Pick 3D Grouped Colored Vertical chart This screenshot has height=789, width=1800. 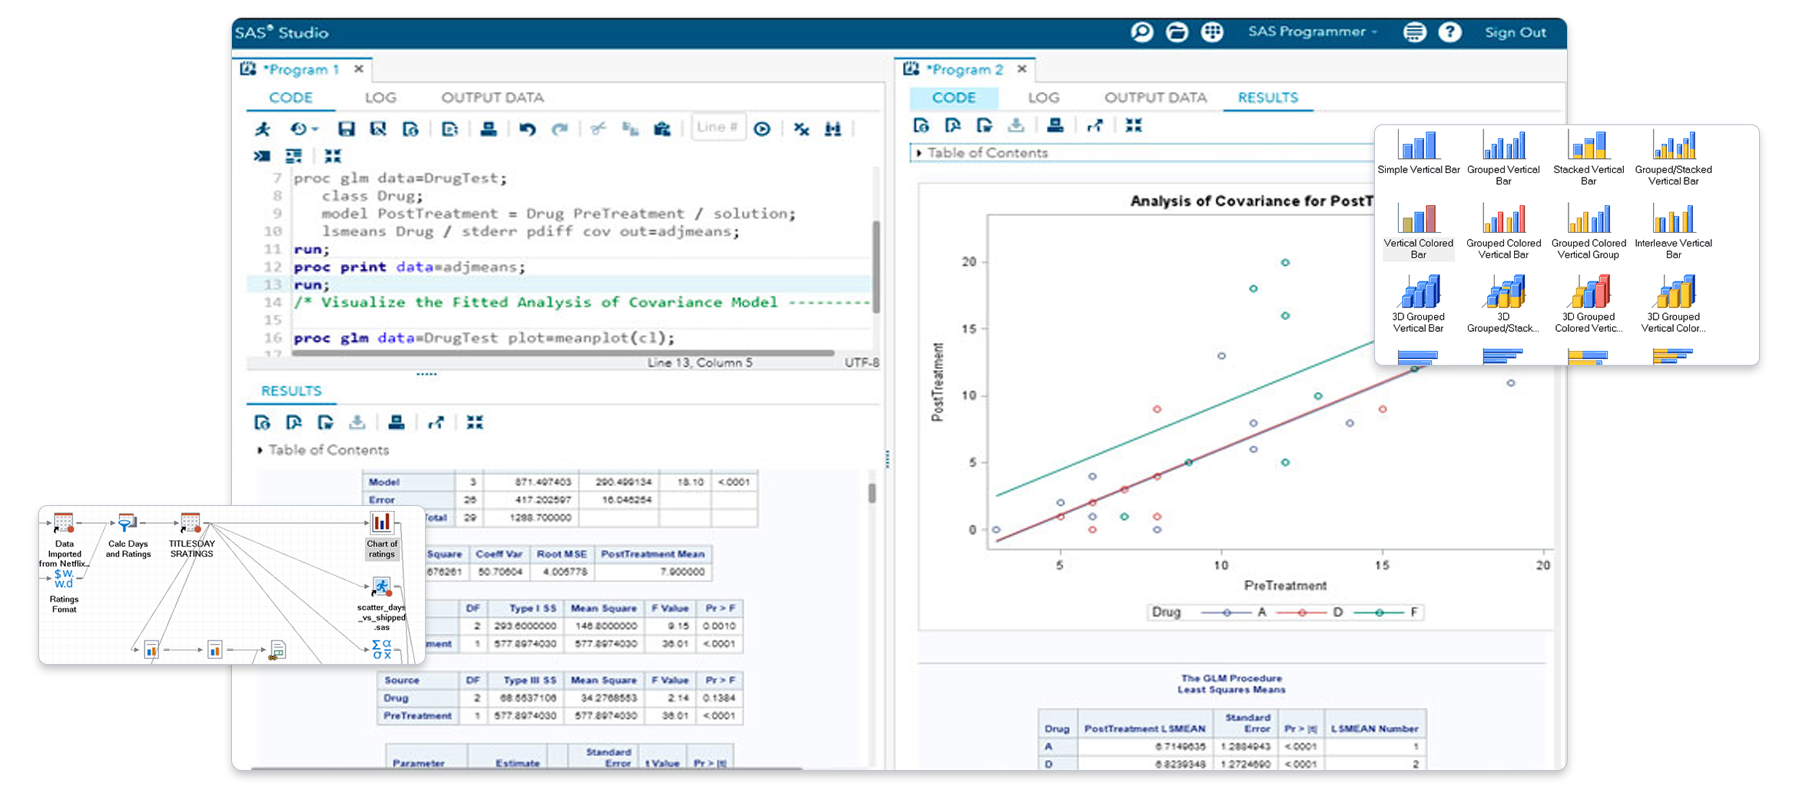pos(1588,305)
